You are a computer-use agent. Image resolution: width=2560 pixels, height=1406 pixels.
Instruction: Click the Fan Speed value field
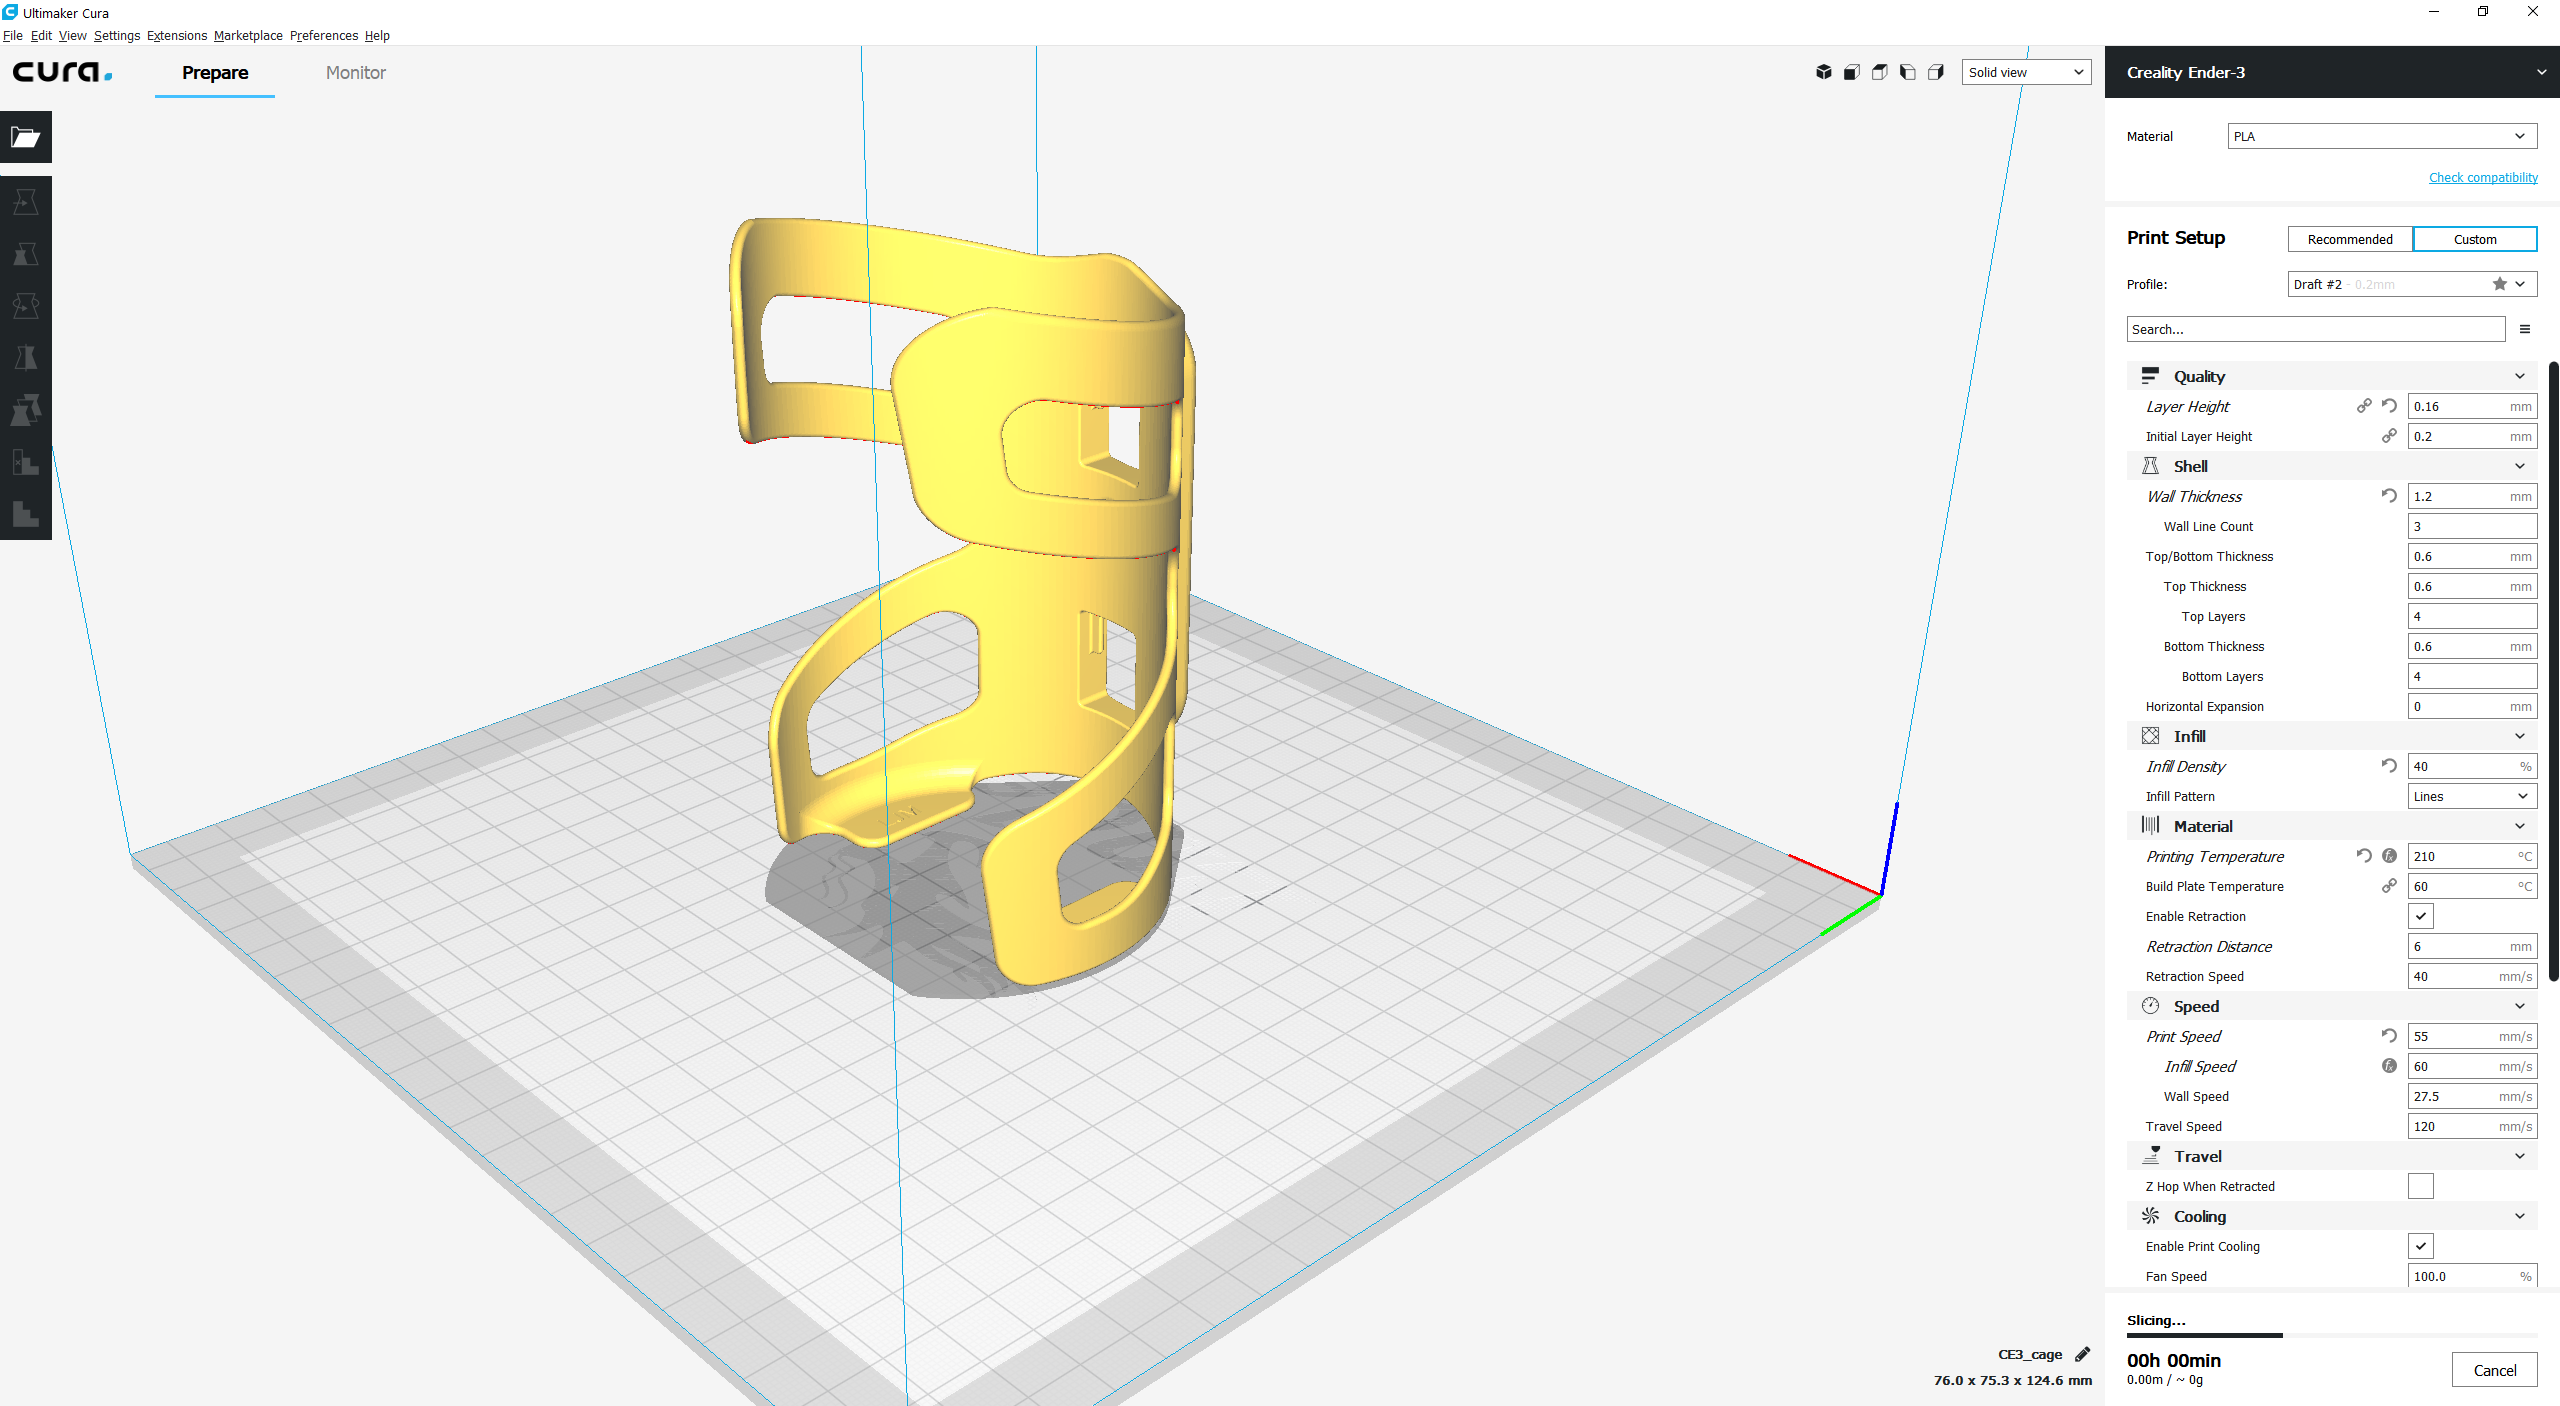tap(2472, 1276)
